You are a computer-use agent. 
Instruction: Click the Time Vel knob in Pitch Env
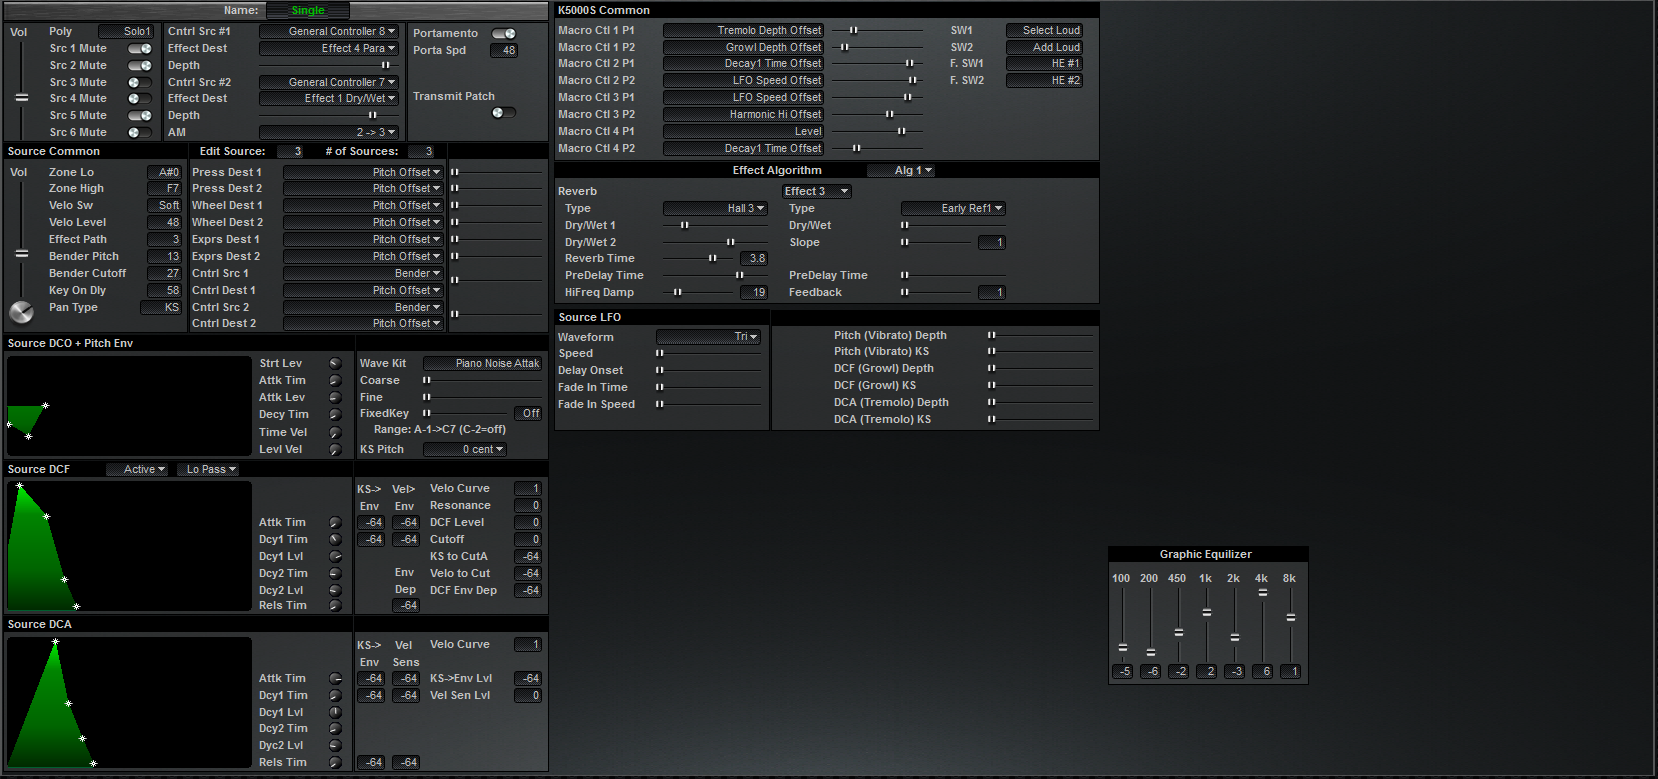point(335,433)
